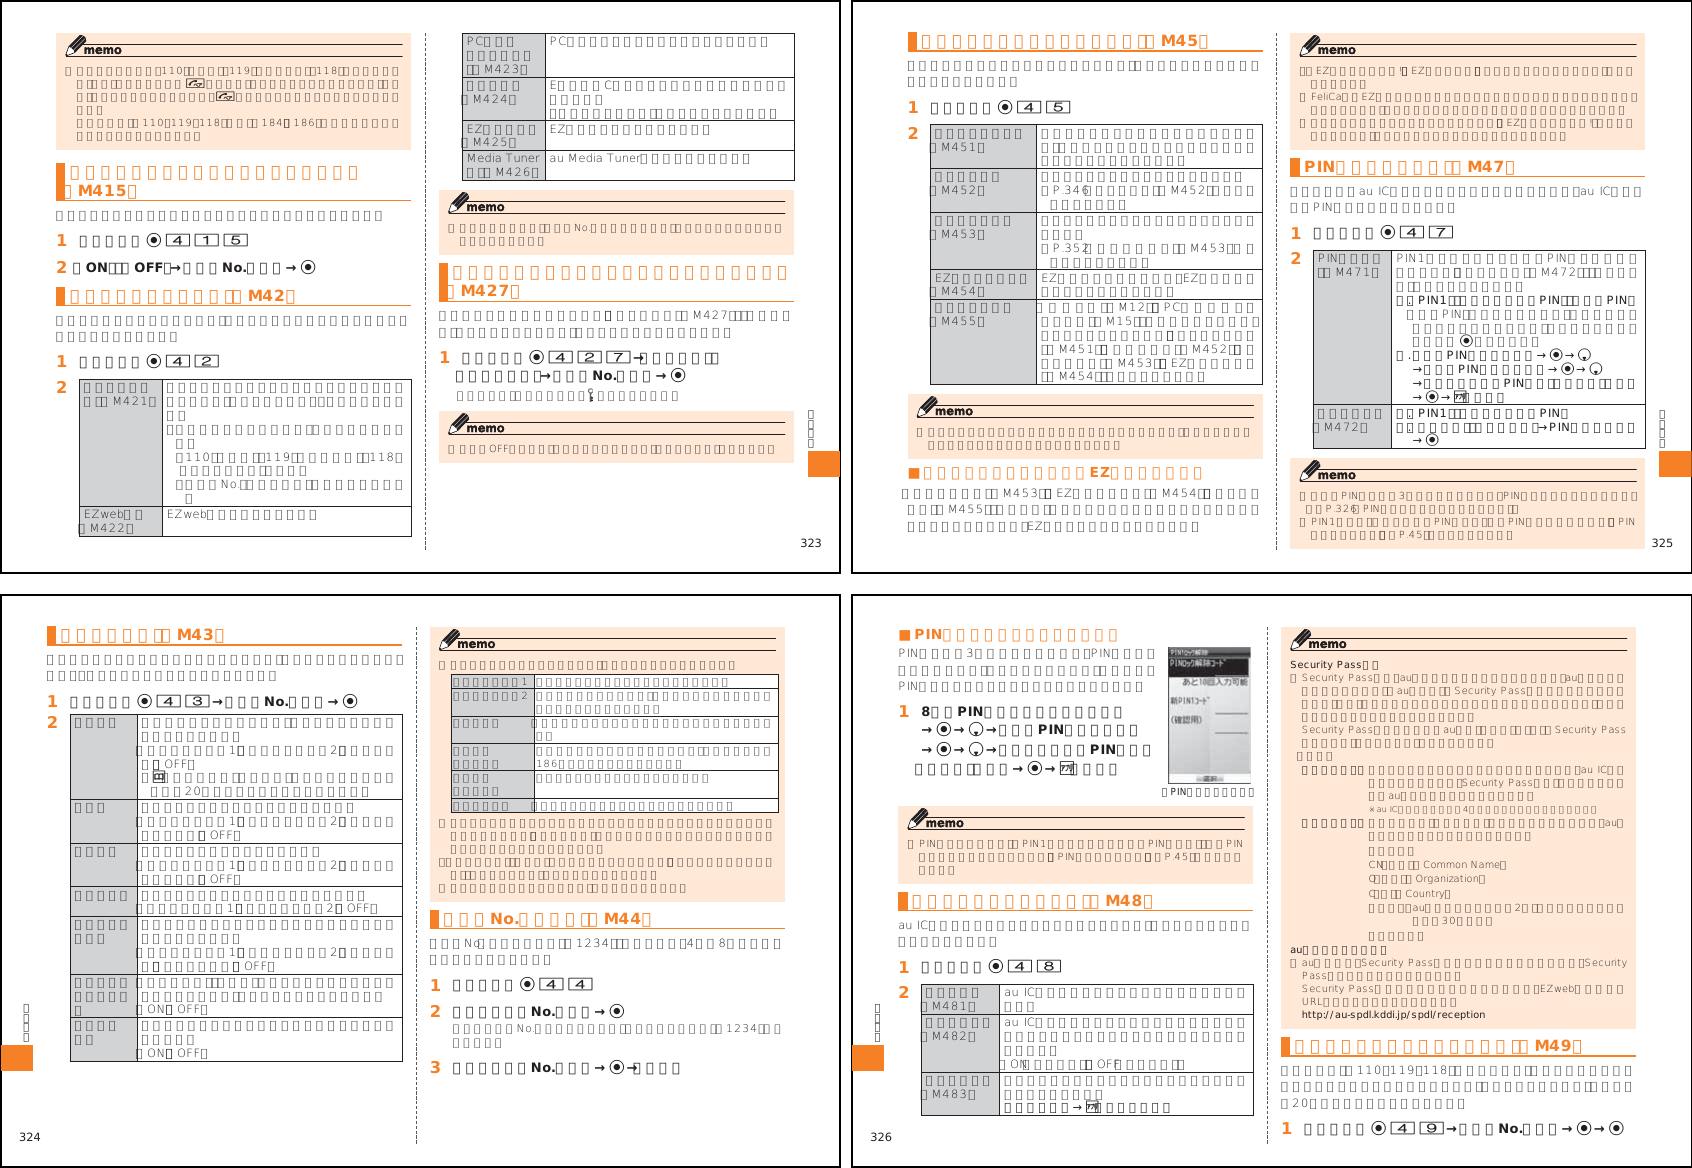Click the M481 table cell
This screenshot has width=1692, height=1168.
coord(961,999)
